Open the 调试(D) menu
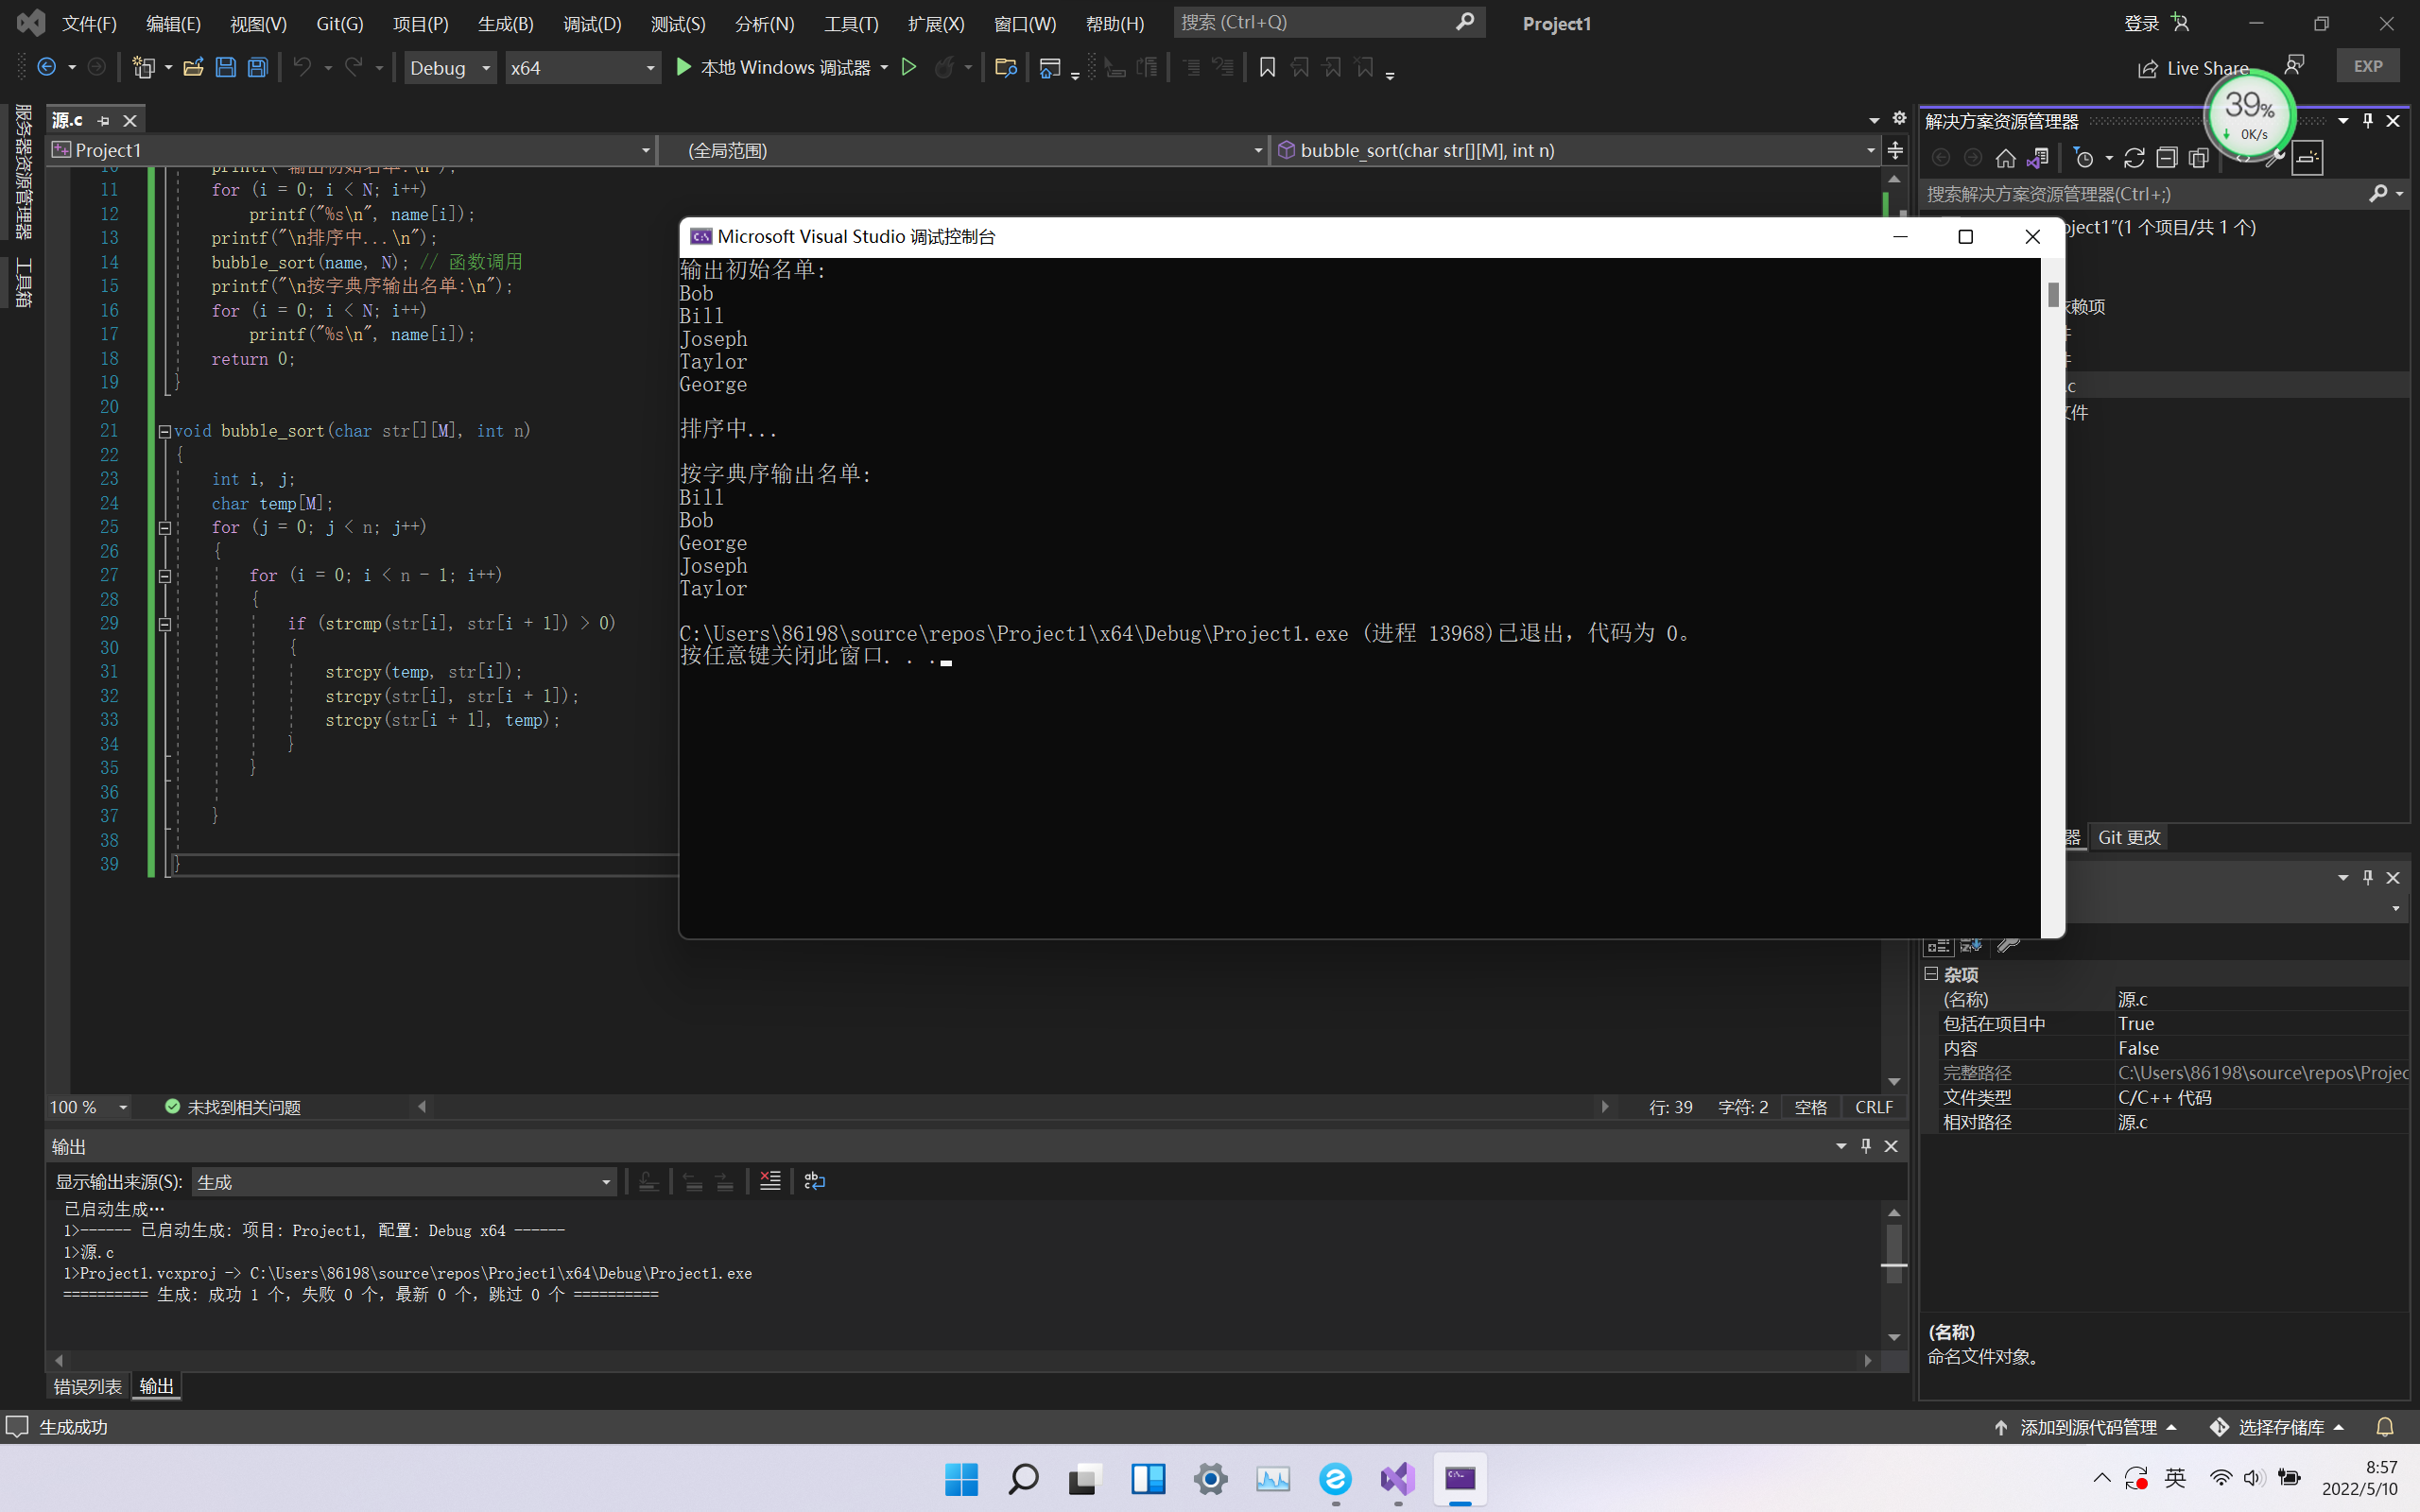This screenshot has width=2420, height=1512. pyautogui.click(x=591, y=23)
